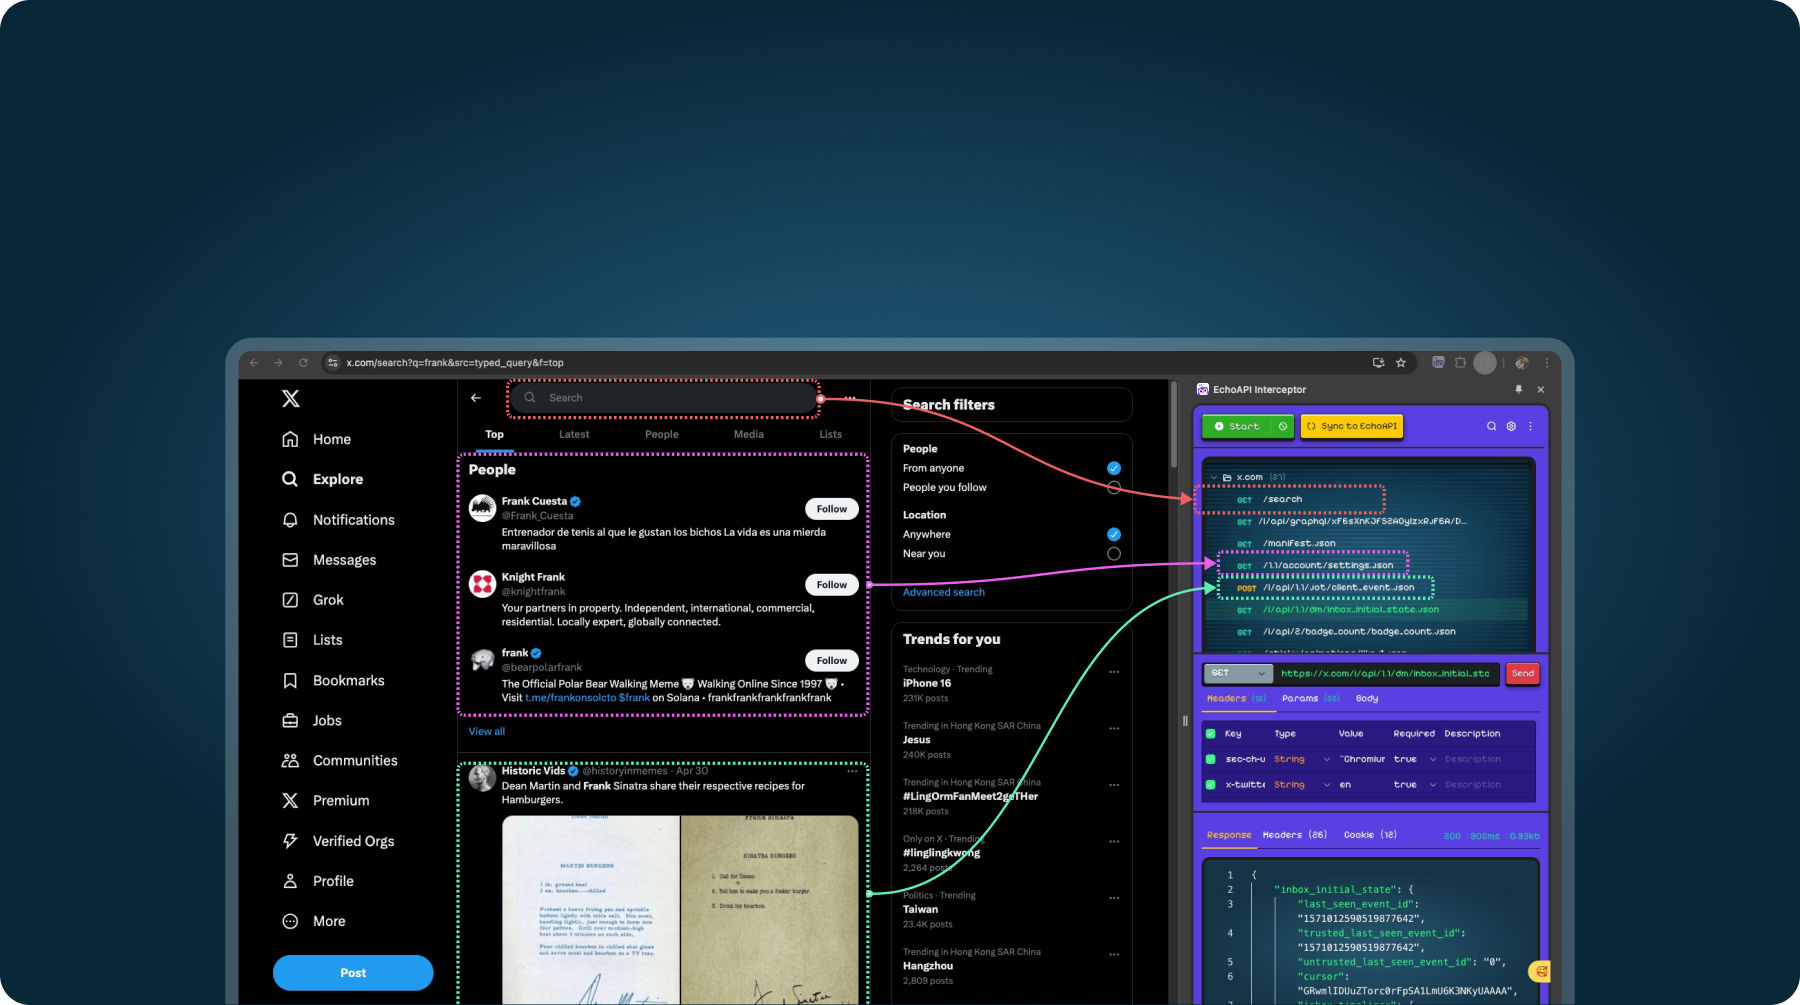Open Communities in the sidebar
1800x1005 pixels.
(x=340, y=760)
